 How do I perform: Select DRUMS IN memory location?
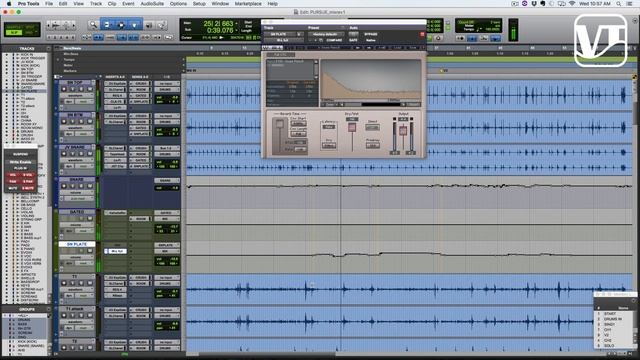(612, 319)
